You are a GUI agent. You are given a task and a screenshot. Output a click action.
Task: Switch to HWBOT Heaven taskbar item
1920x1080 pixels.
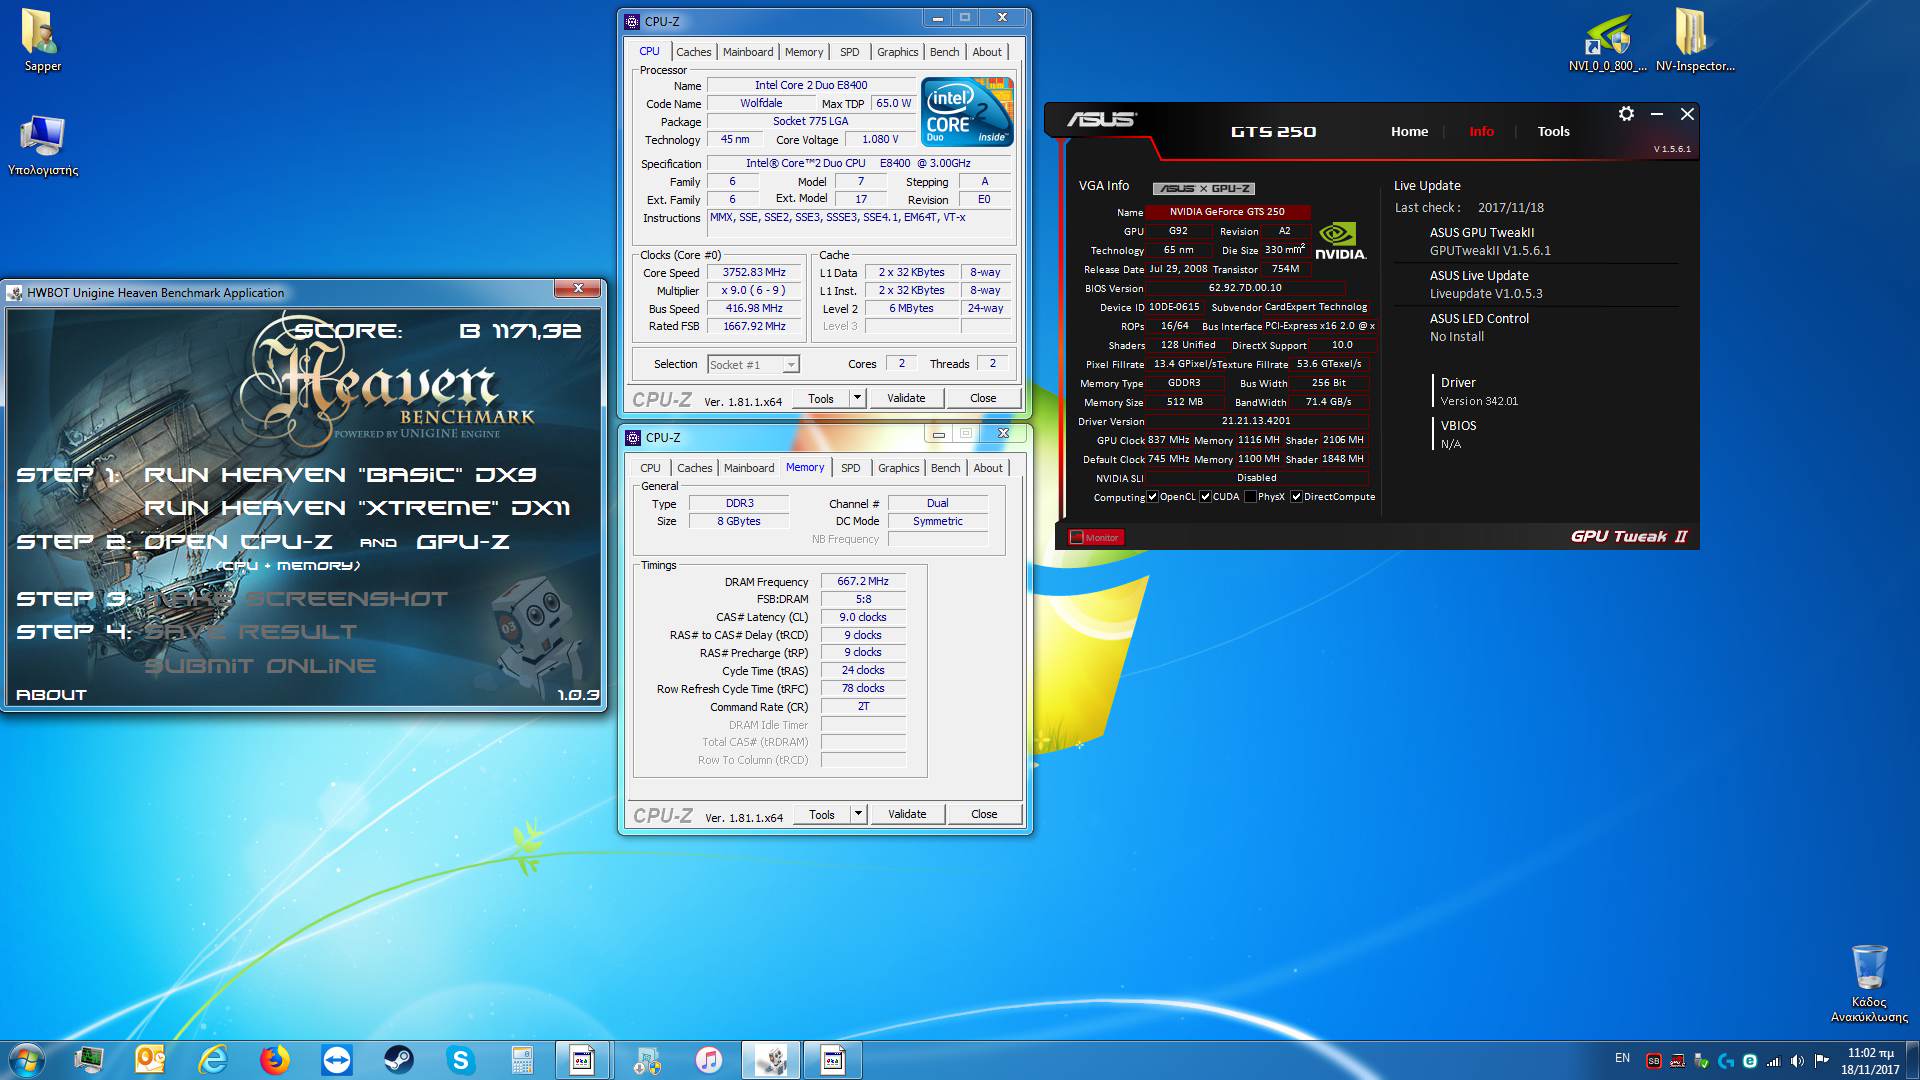[x=770, y=1060]
